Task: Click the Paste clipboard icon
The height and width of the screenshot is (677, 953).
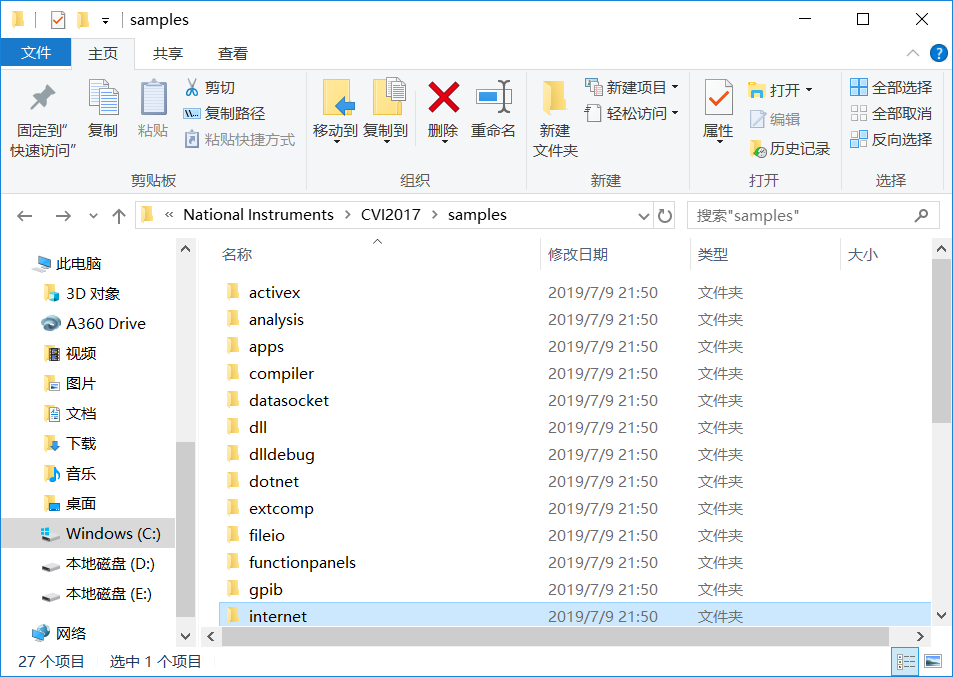Action: pos(153,108)
